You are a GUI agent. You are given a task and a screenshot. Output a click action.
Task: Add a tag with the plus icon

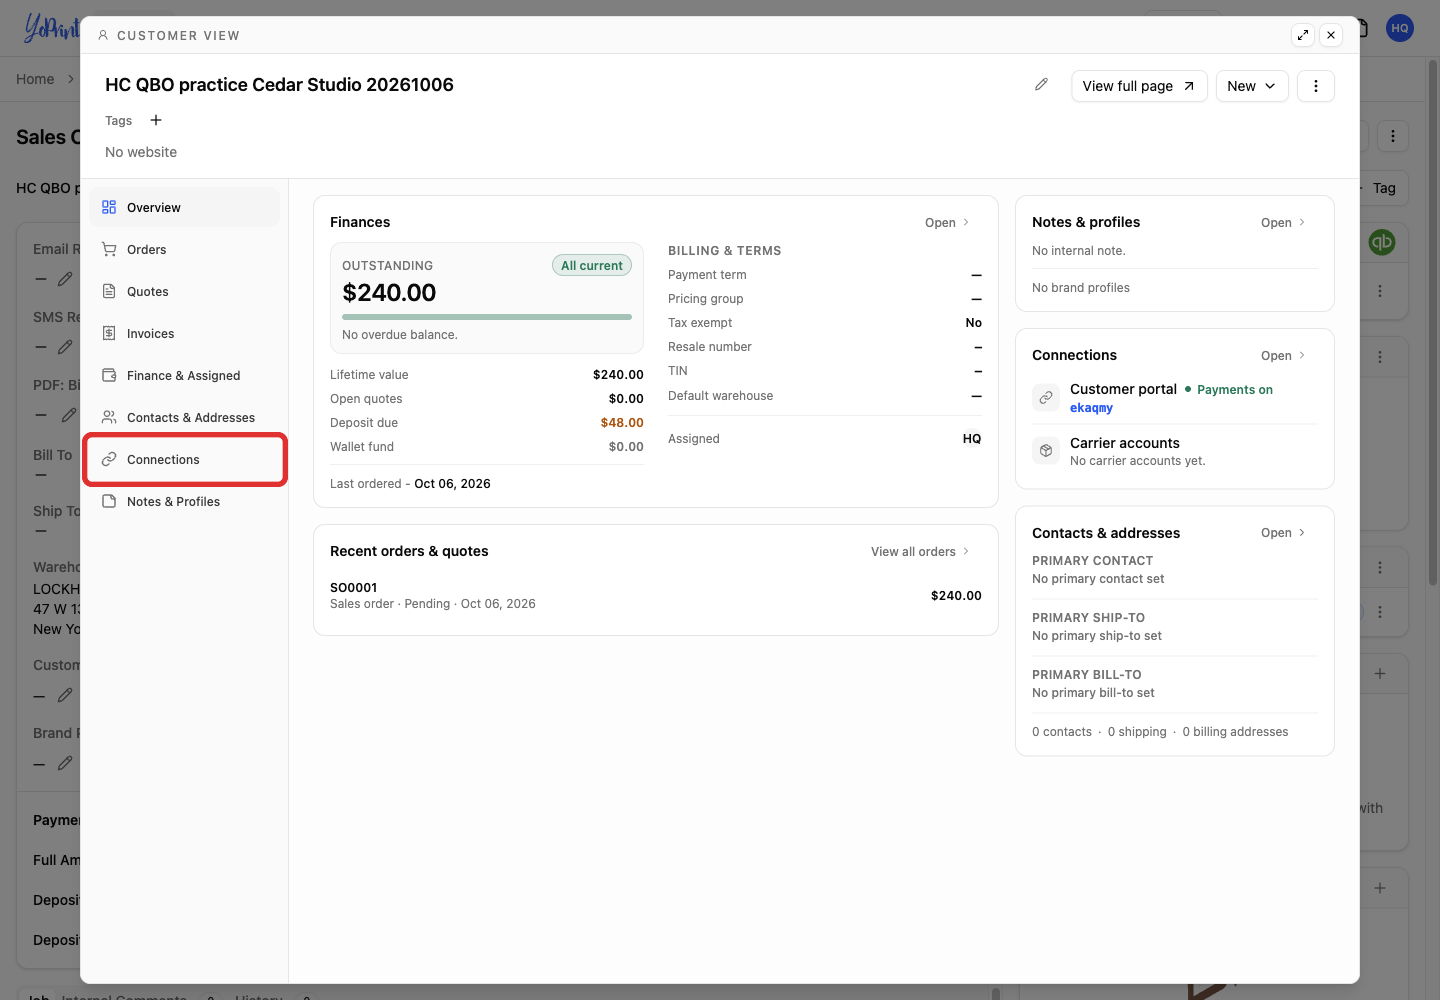coord(156,120)
